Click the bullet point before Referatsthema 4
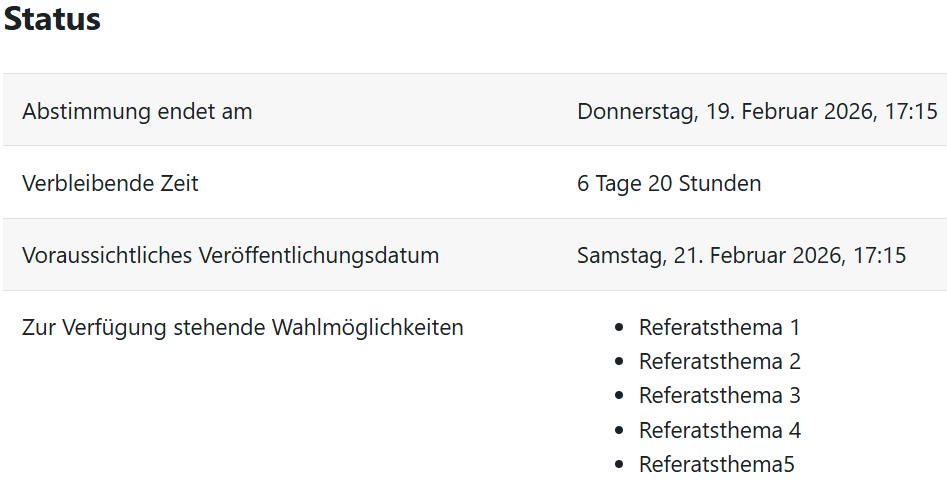The image size is (947, 491). coord(619,430)
